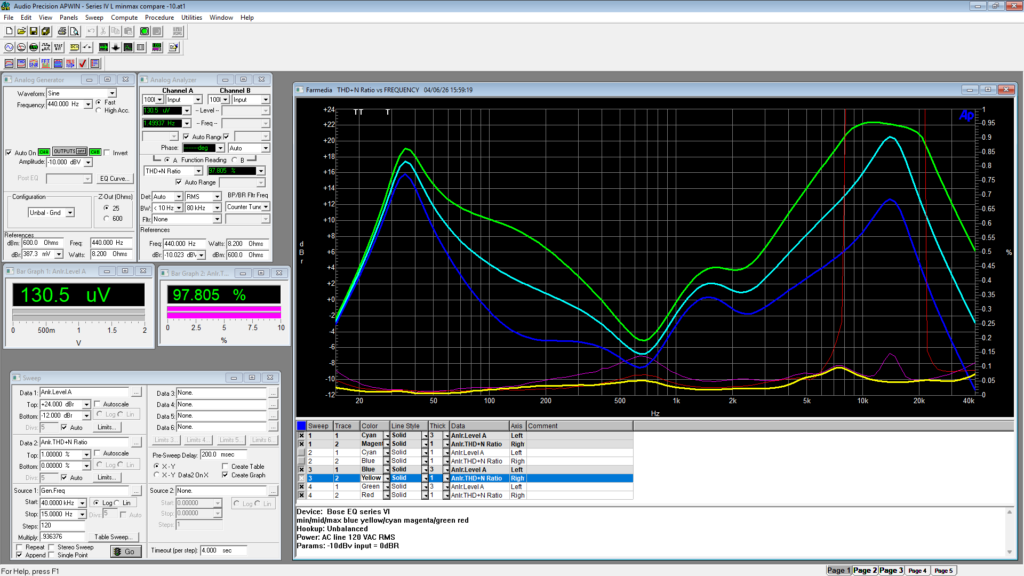Click the Save test floppy icon

[x=34, y=32]
